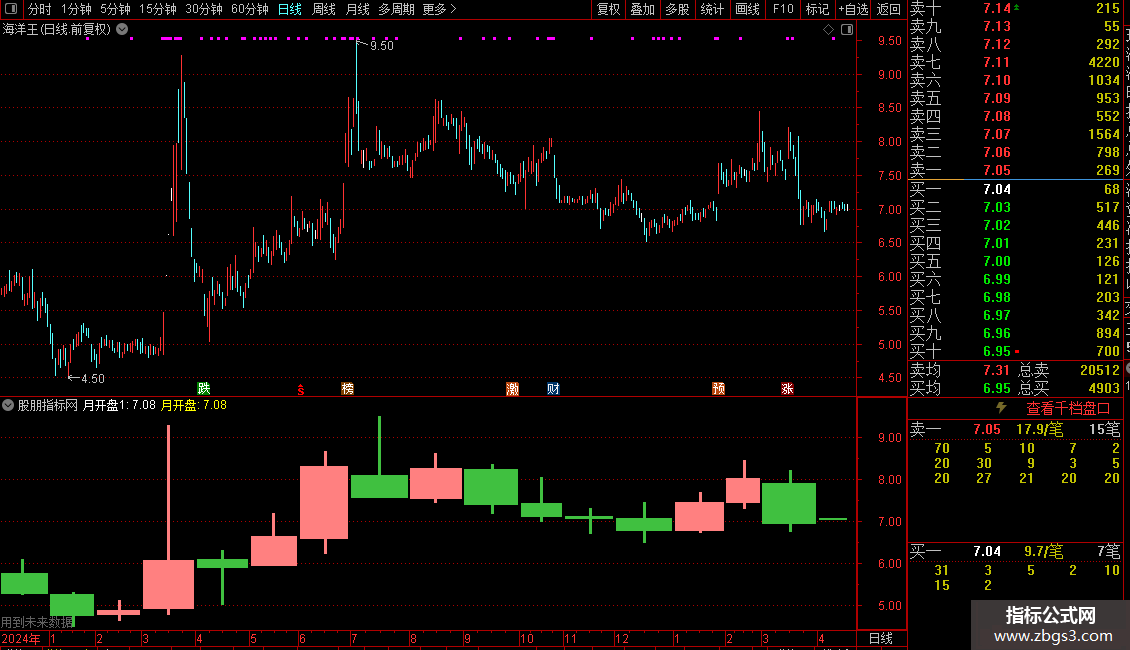
Task: Click the 买五 7.00 order row
Action: pos(1015,261)
